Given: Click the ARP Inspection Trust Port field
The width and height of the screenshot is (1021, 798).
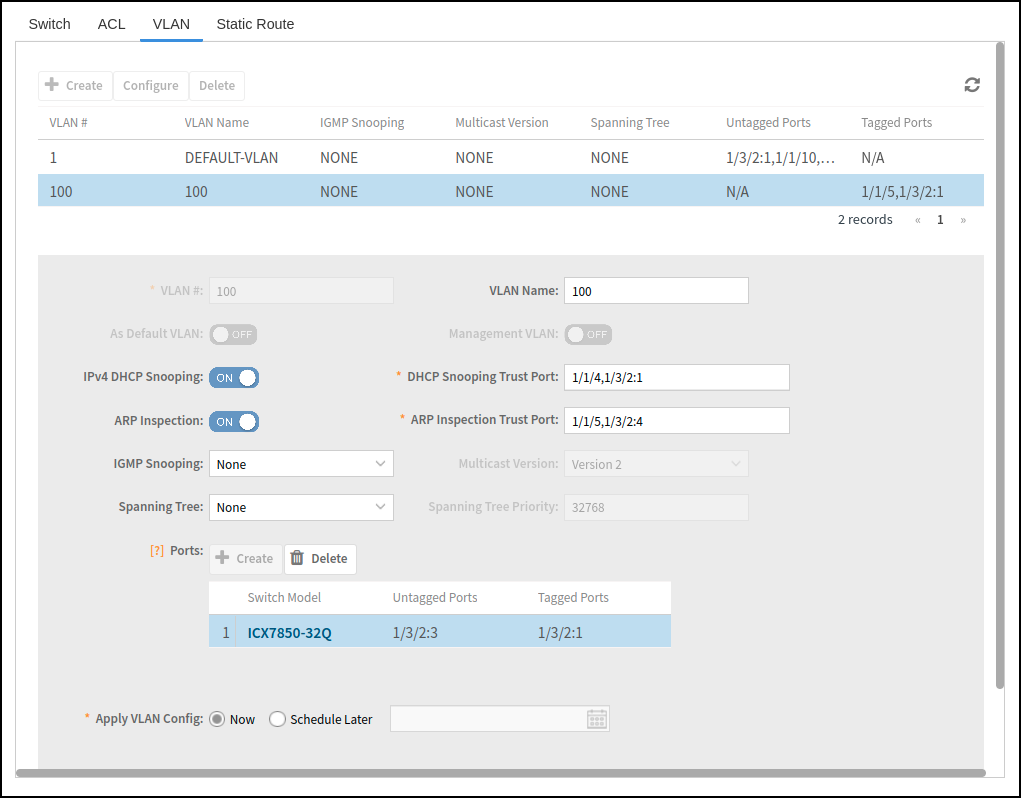Looking at the screenshot, I should (677, 421).
